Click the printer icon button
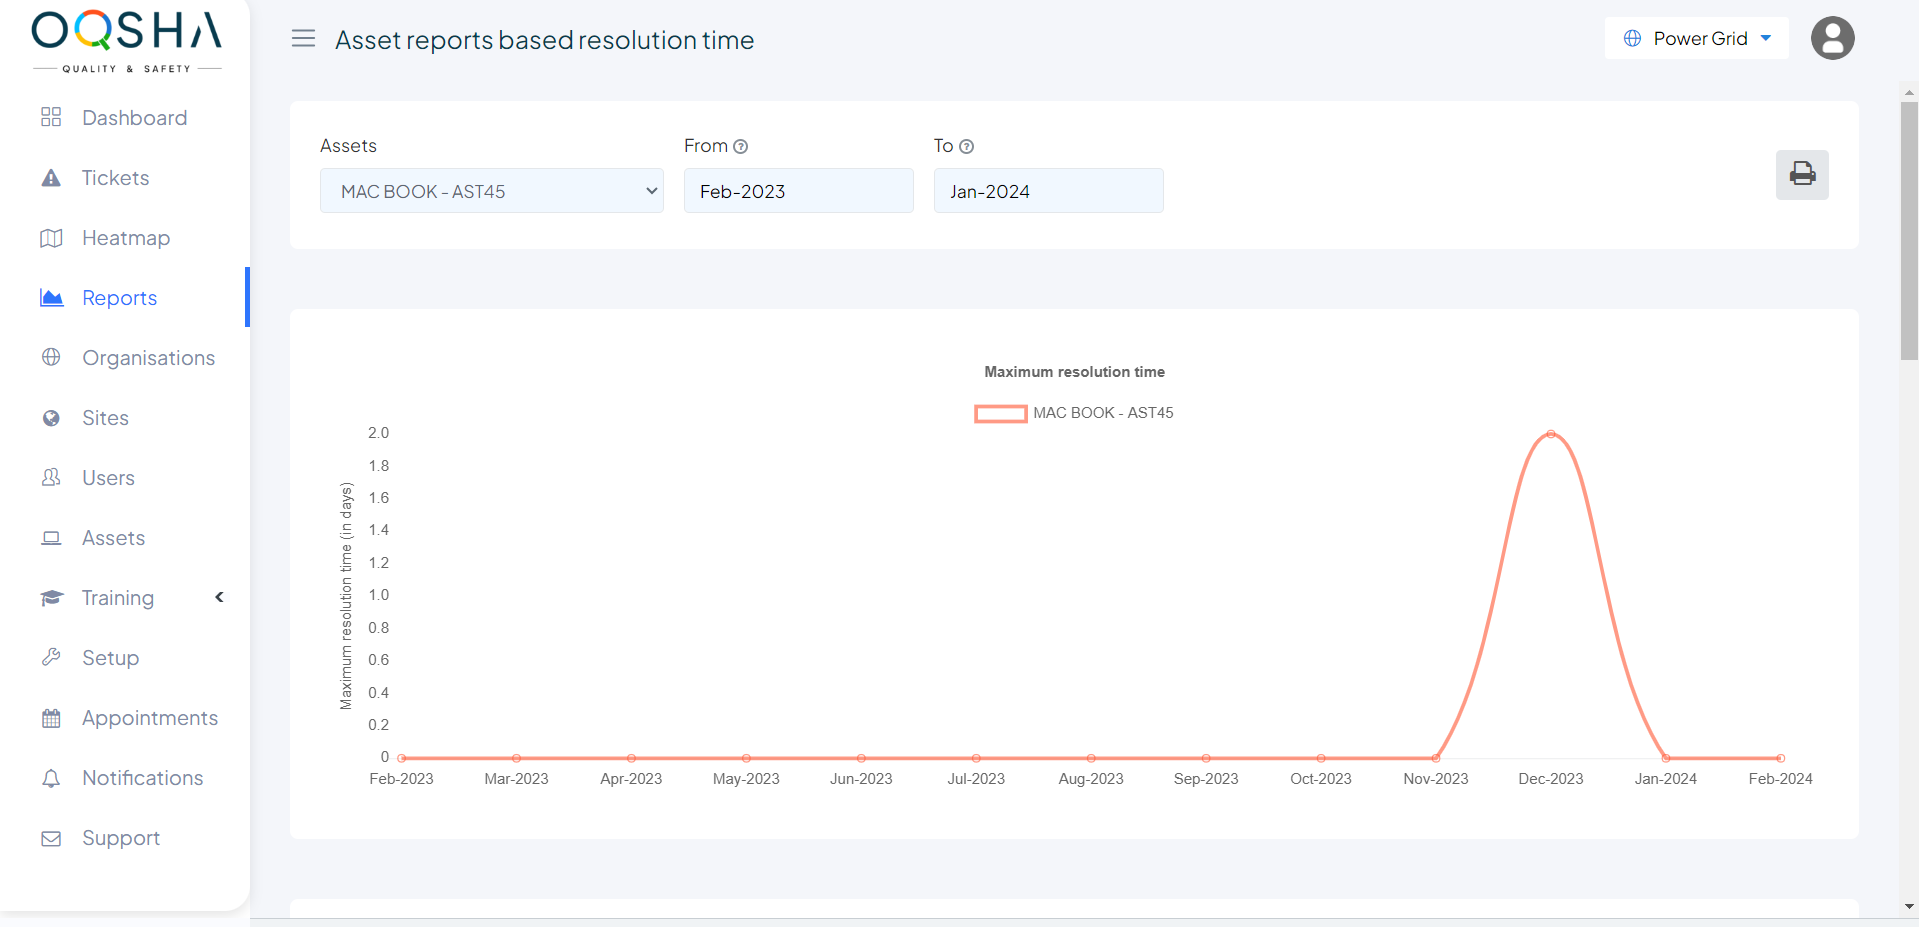1919x927 pixels. point(1802,175)
